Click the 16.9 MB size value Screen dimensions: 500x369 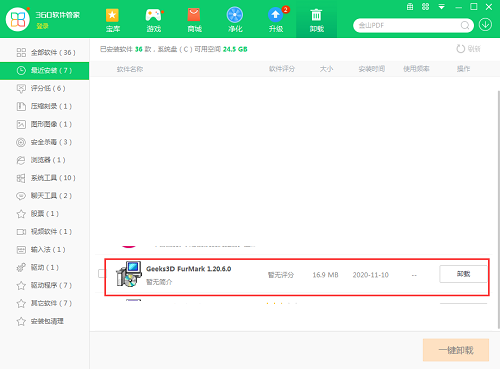tap(325, 275)
